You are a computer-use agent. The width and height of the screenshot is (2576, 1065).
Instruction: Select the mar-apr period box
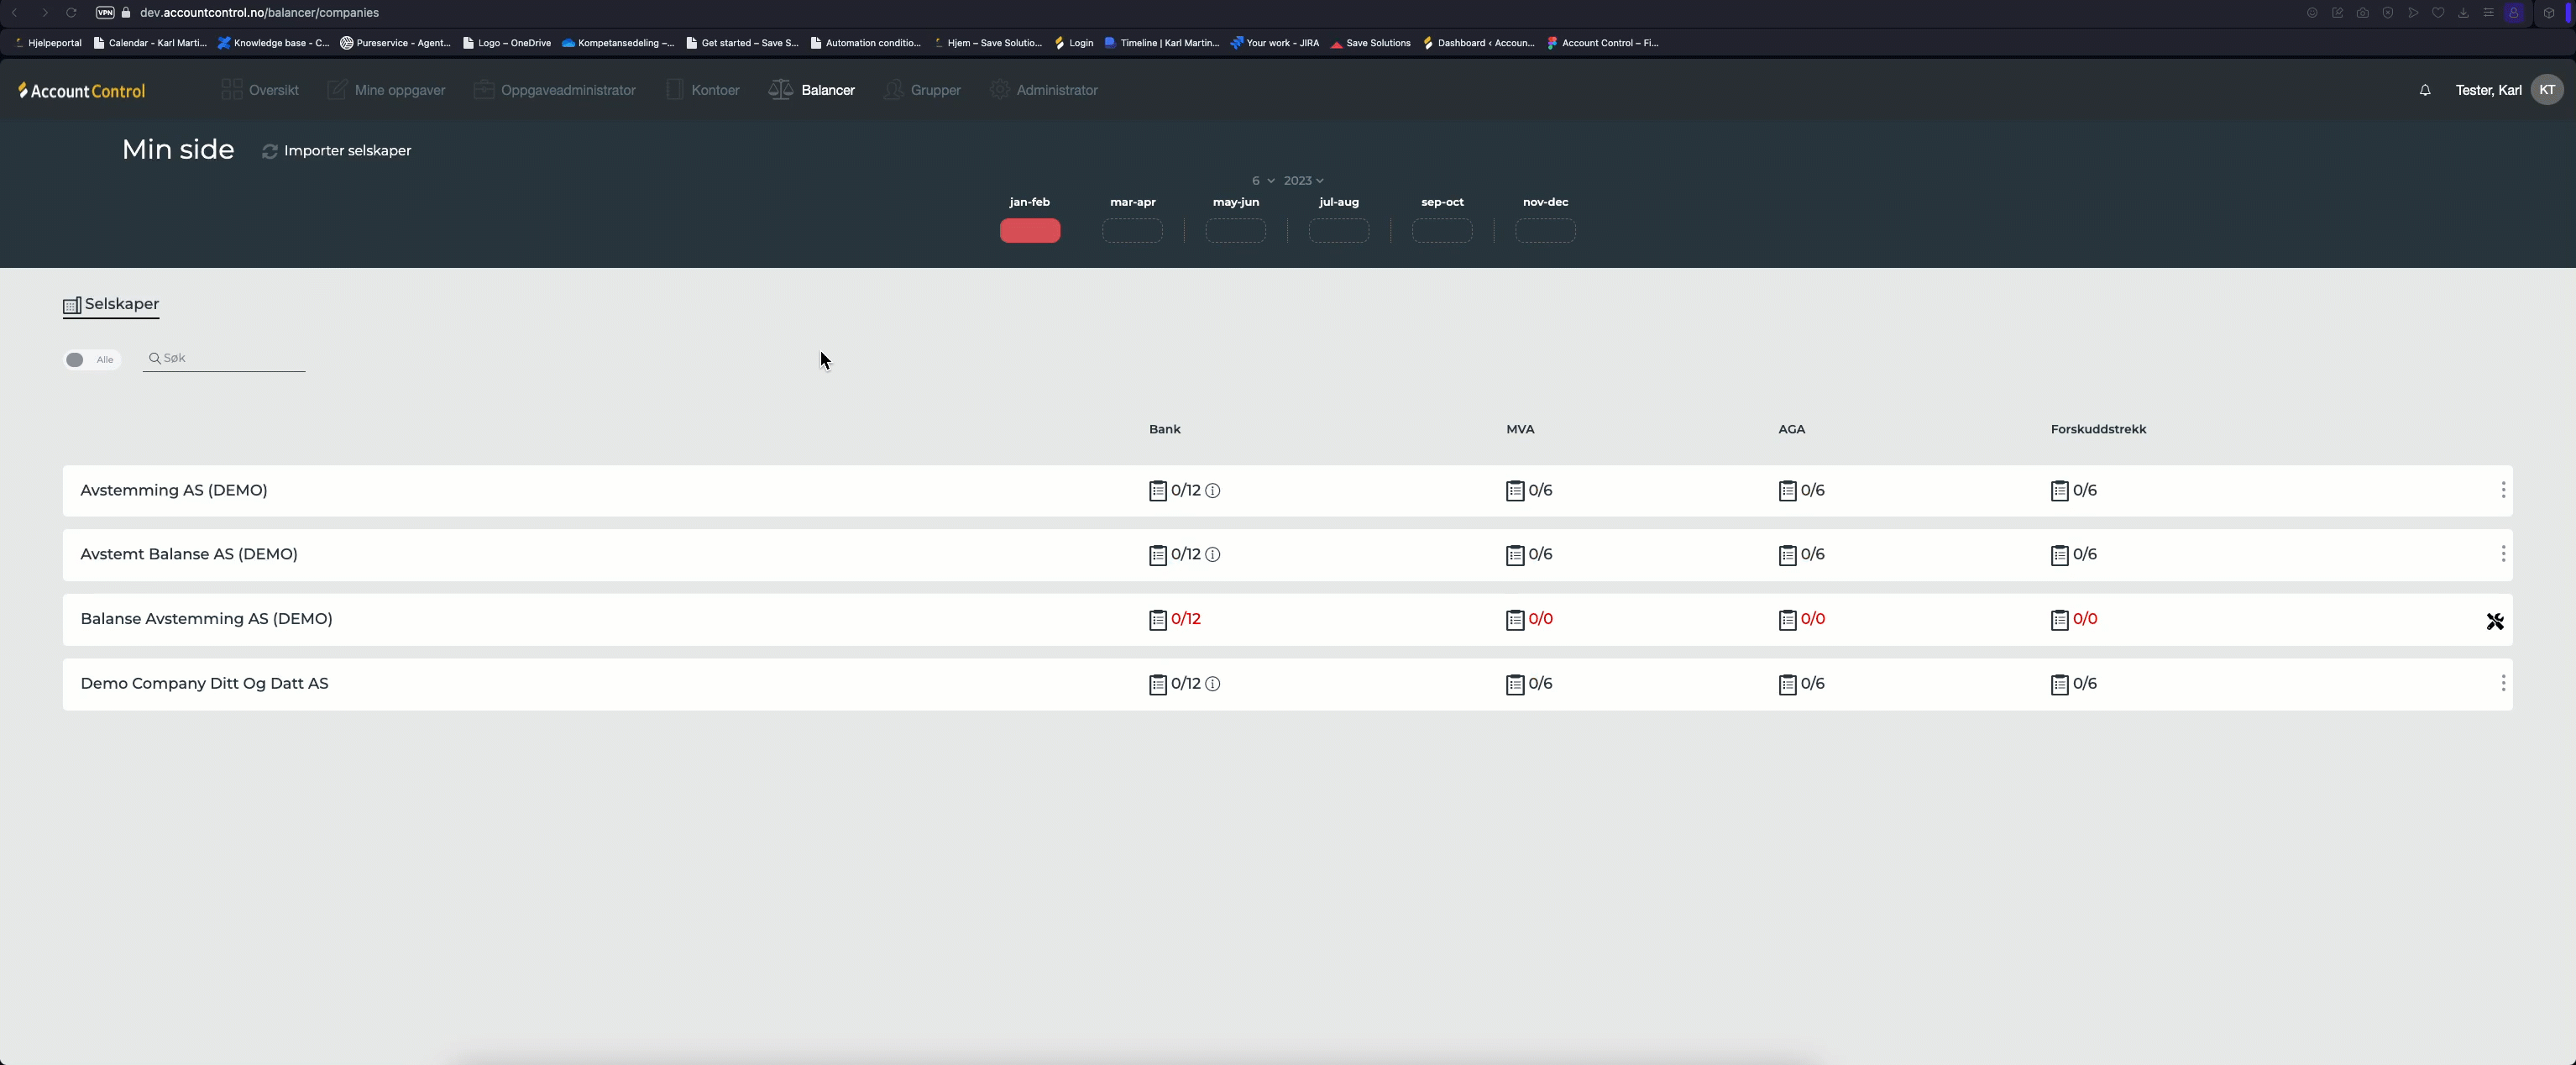click(1132, 231)
